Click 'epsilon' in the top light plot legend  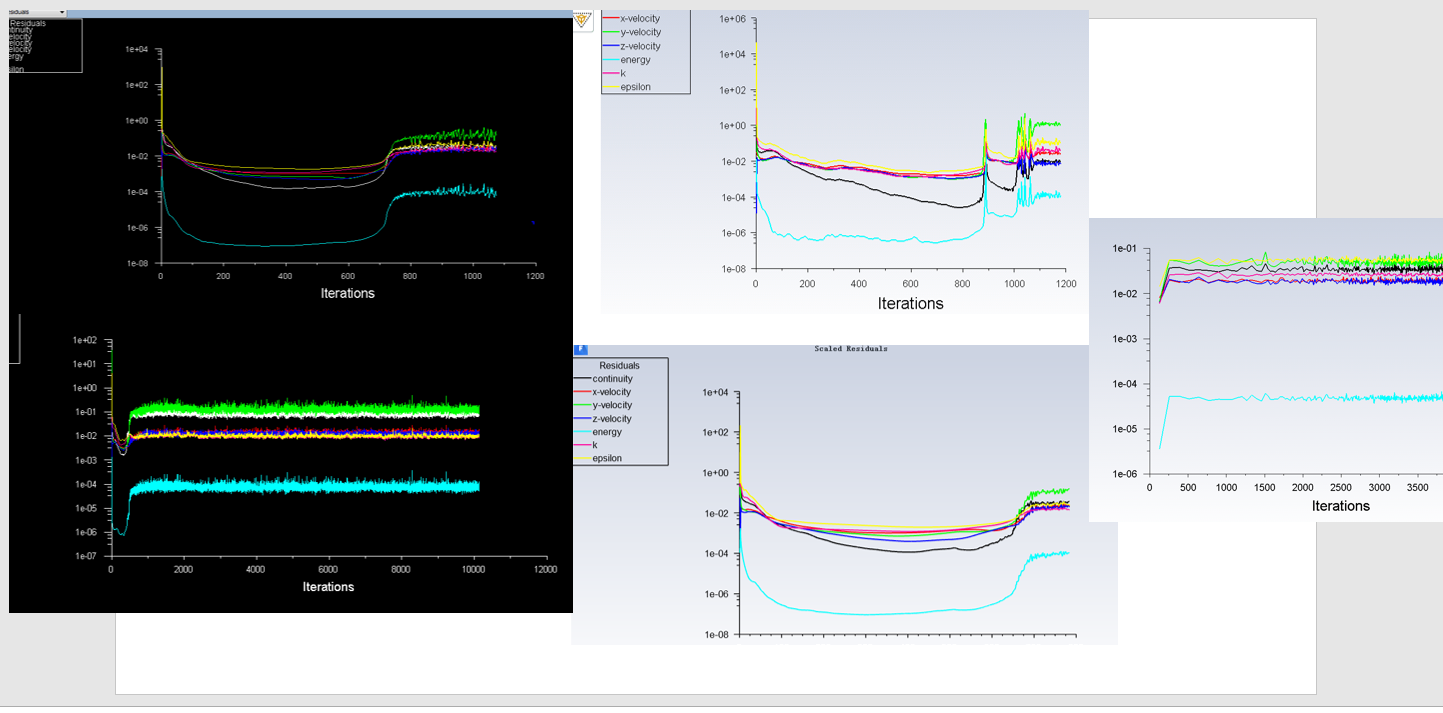point(636,87)
